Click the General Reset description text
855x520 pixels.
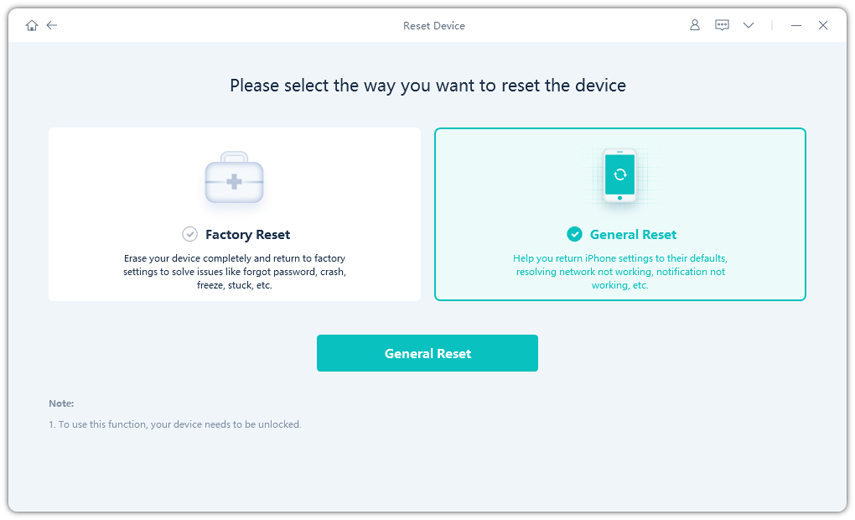click(619, 271)
